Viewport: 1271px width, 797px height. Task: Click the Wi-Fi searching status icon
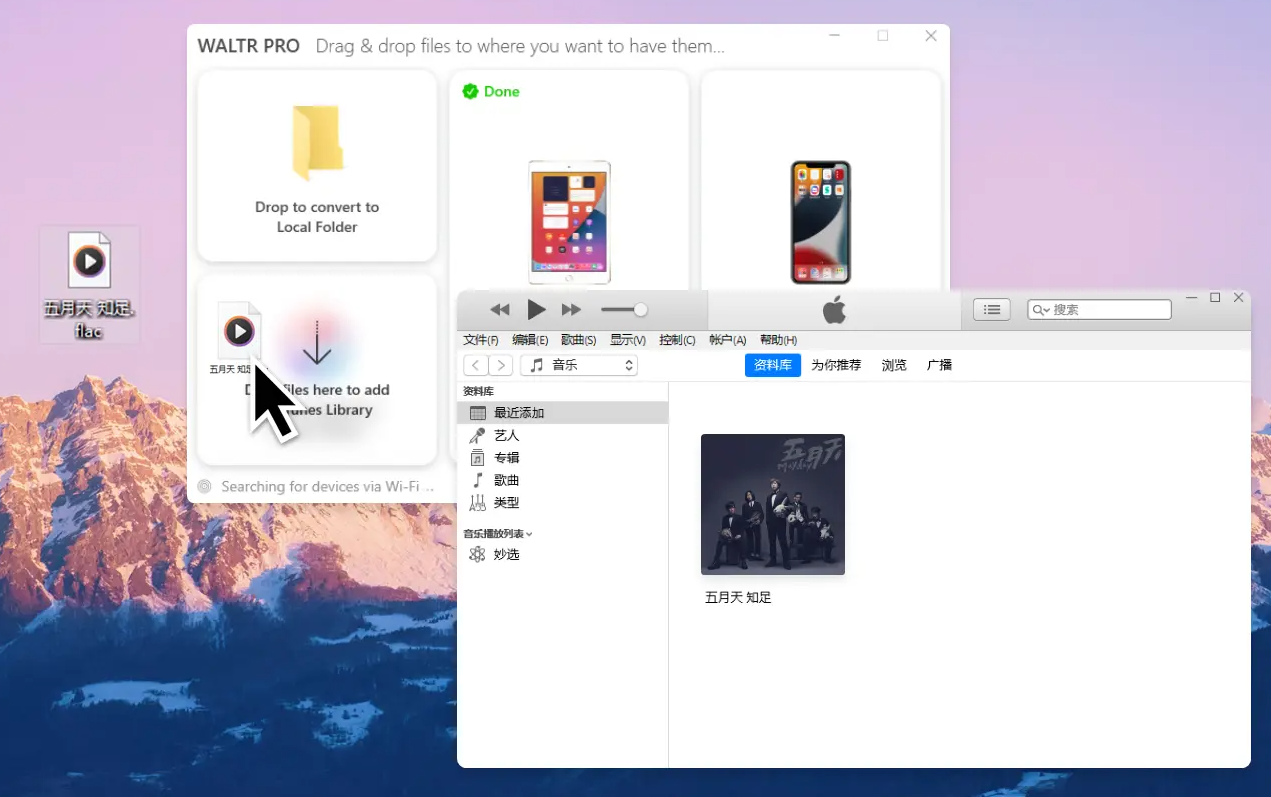[204, 487]
